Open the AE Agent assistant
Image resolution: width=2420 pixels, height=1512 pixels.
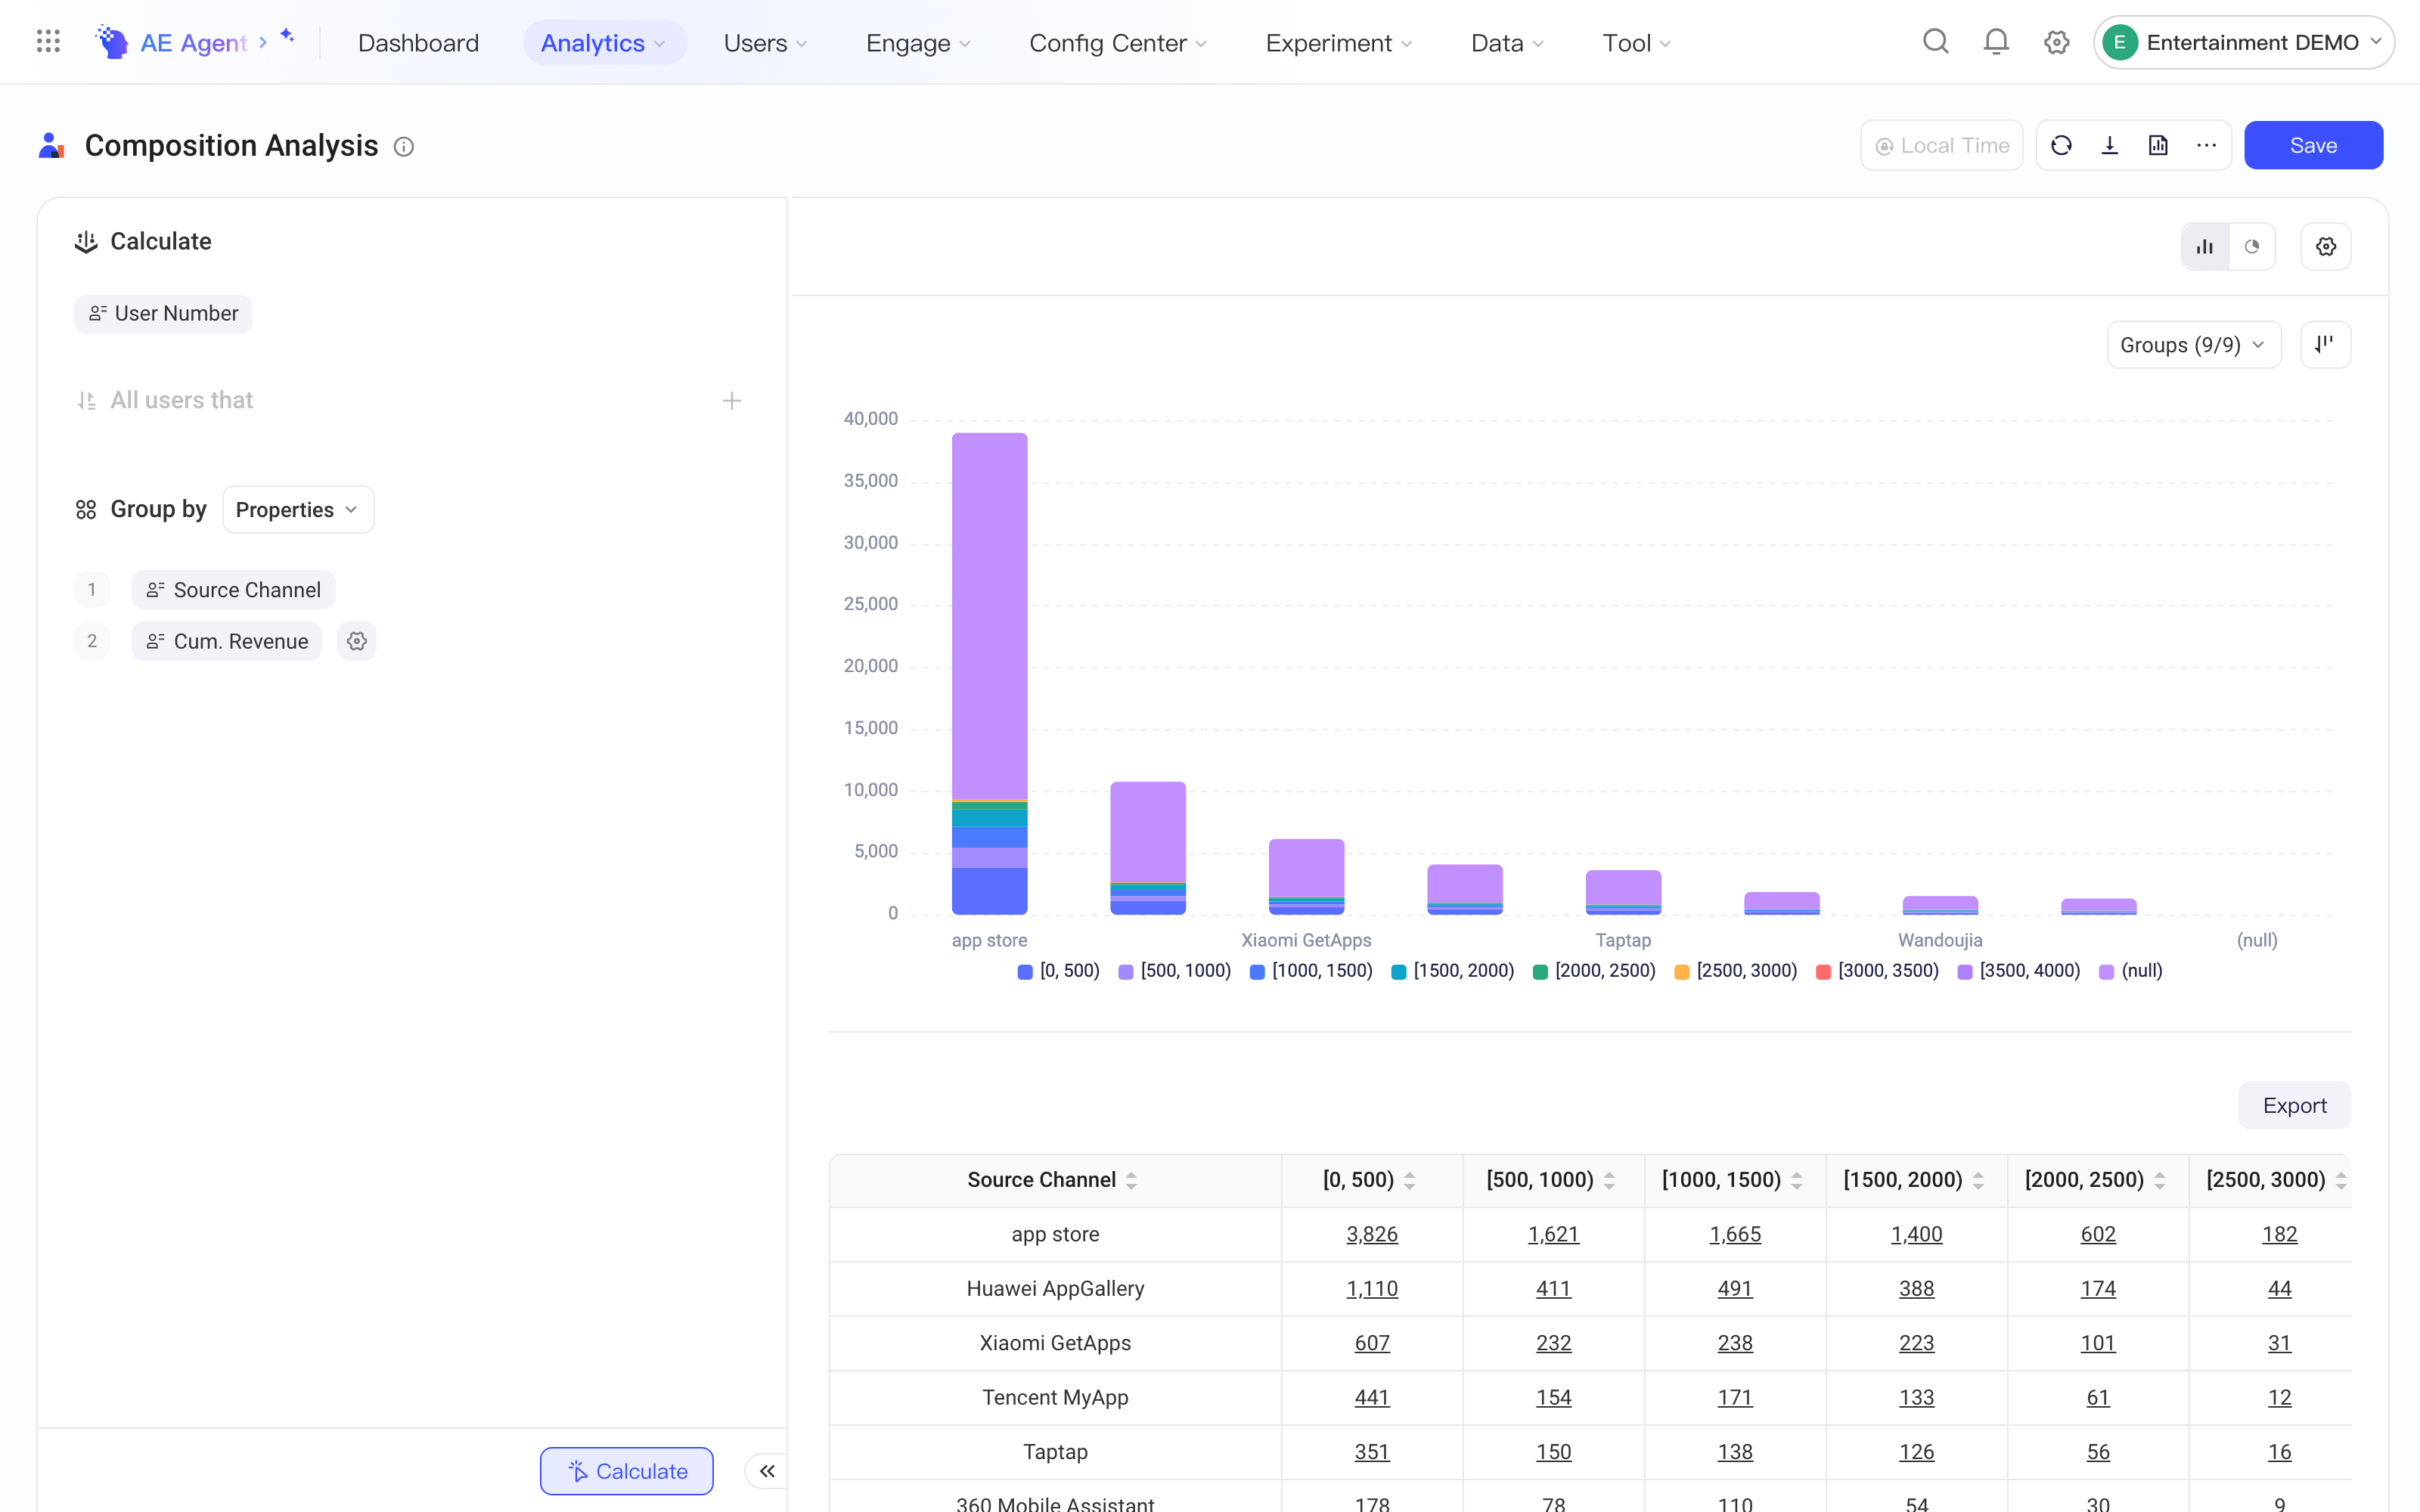[195, 42]
